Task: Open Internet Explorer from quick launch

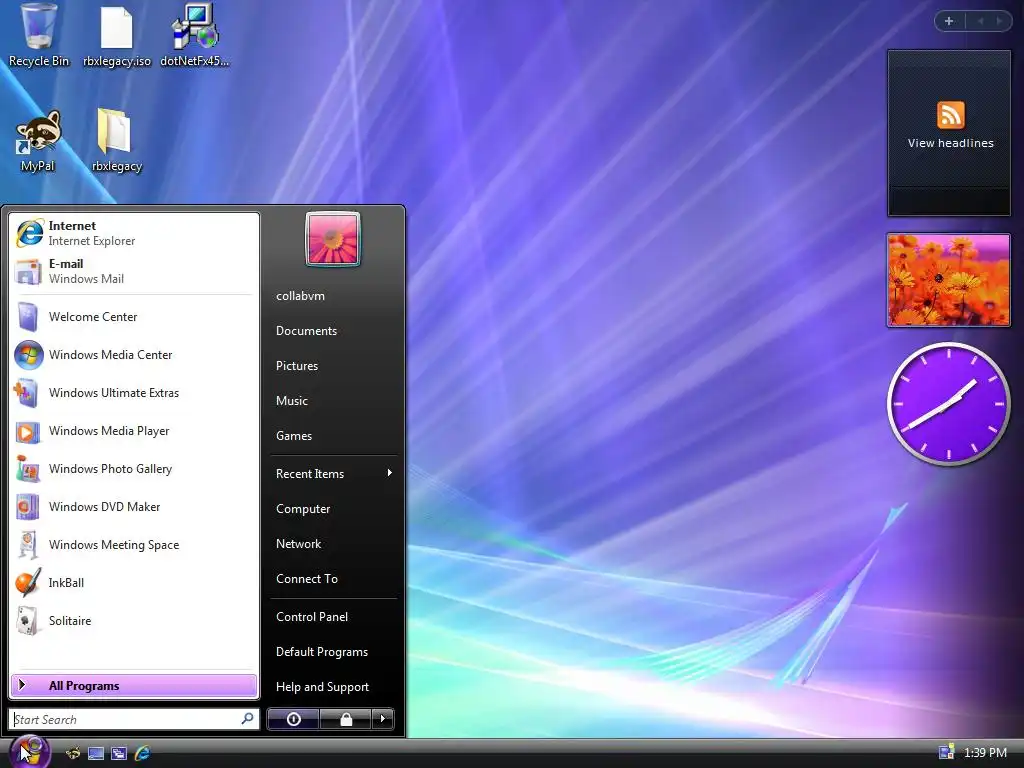Action: tap(142, 753)
